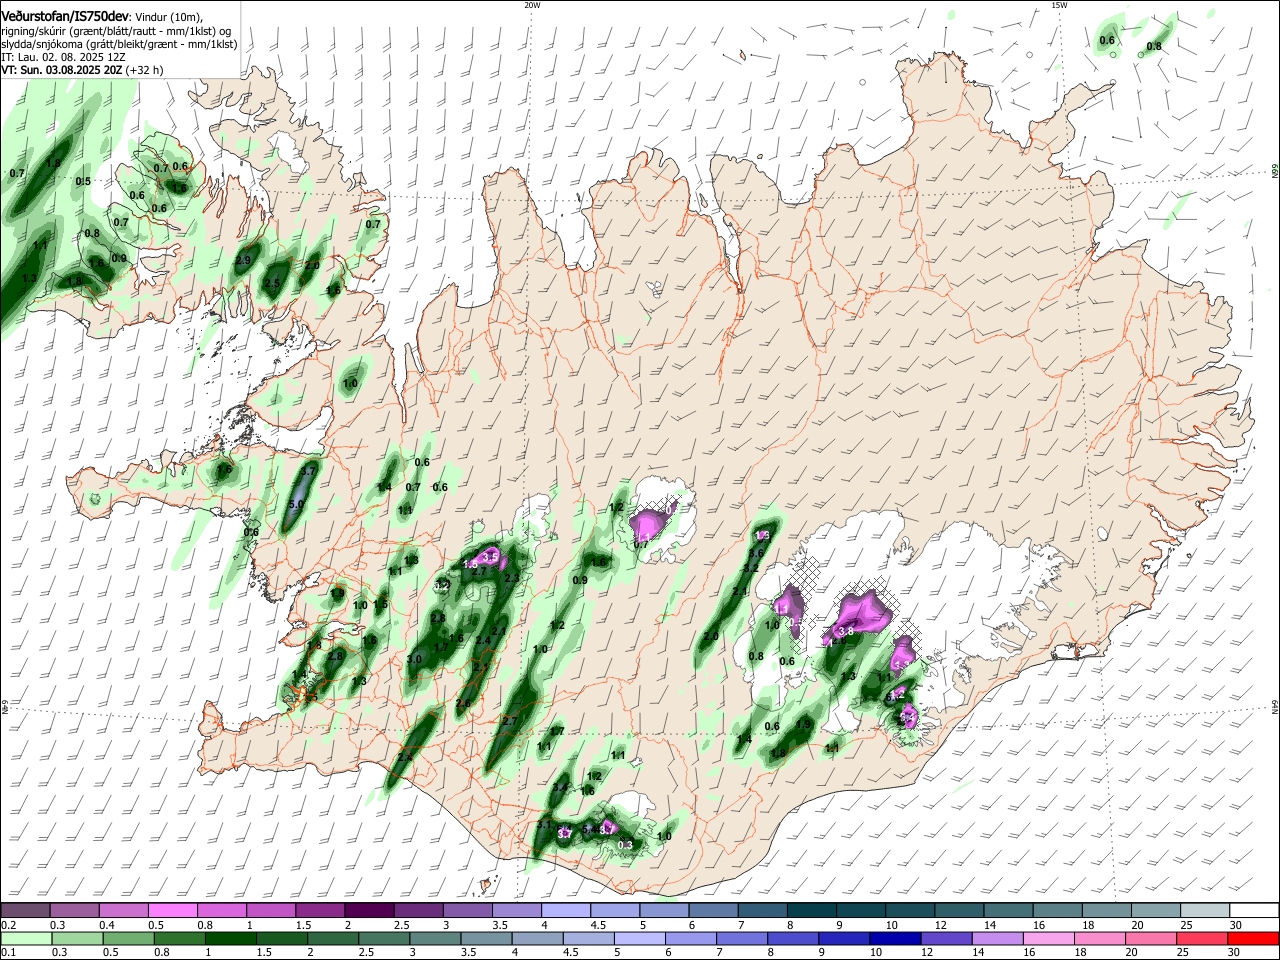The width and height of the screenshot is (1280, 960).
Task: Click the pale green 0.1 rain legend swatch
Action: pyautogui.click(x=25, y=939)
